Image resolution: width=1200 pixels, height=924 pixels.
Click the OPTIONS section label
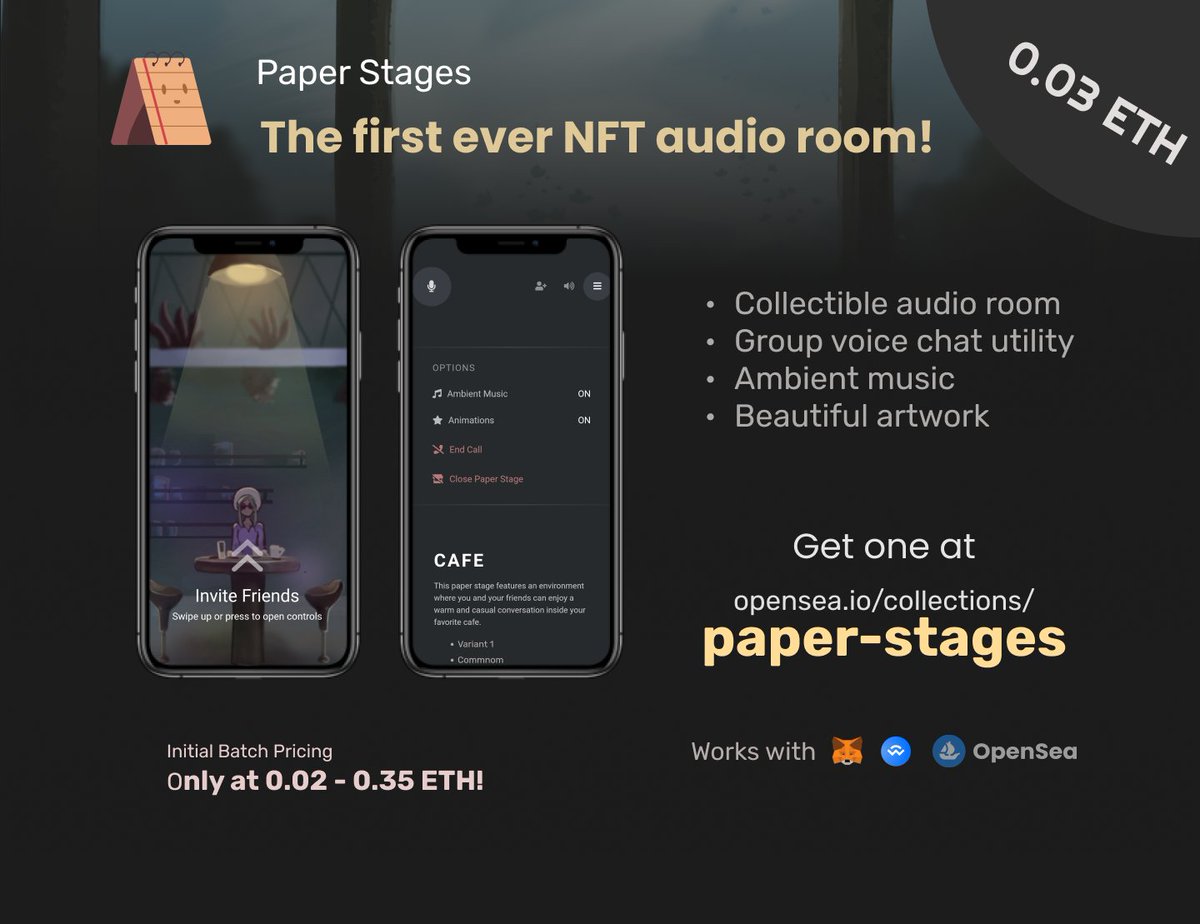click(454, 368)
